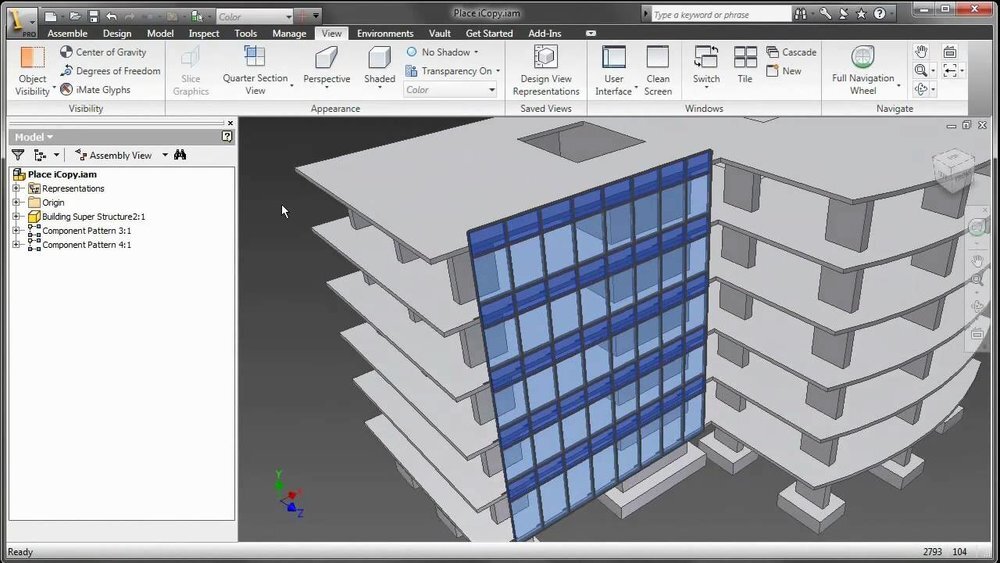The height and width of the screenshot is (563, 1000).
Task: Switch to the Design tab
Action: 117,33
